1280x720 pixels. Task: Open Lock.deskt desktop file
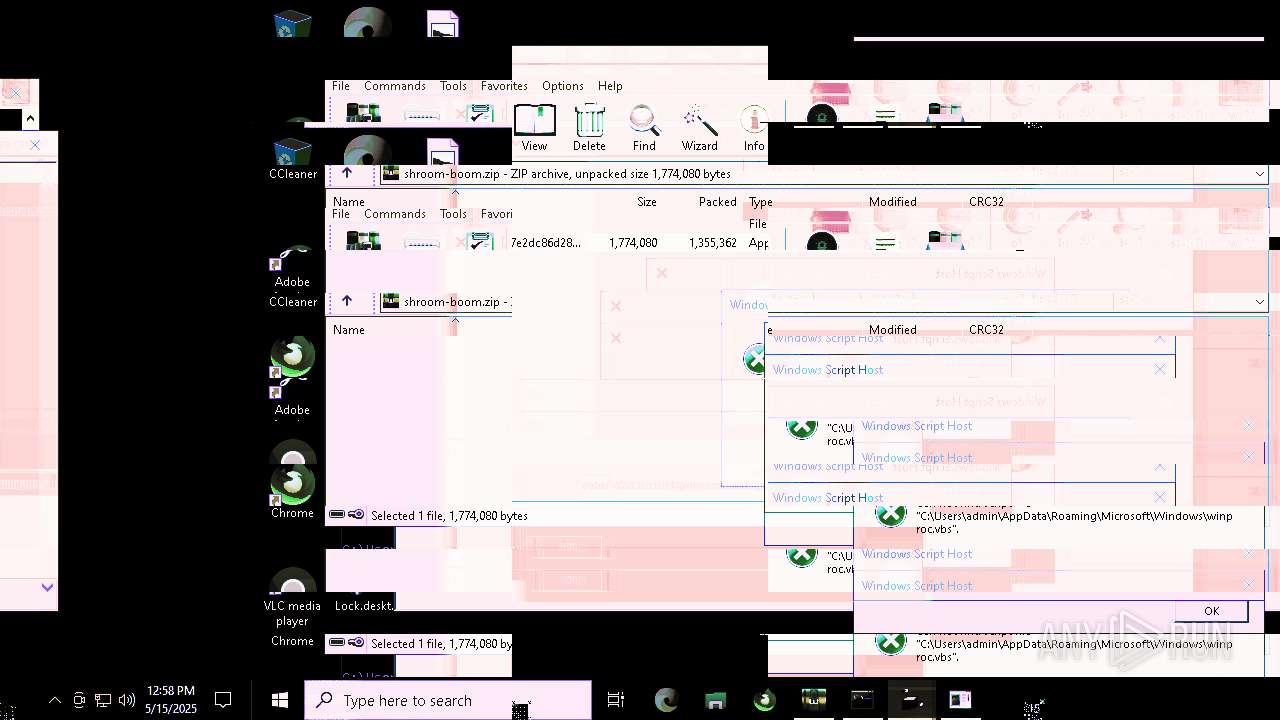point(364,606)
